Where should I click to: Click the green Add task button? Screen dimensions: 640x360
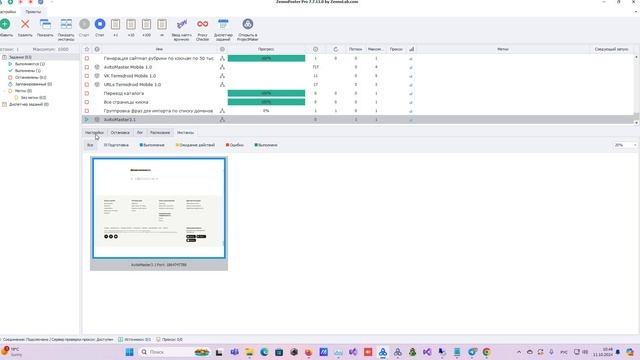5,24
